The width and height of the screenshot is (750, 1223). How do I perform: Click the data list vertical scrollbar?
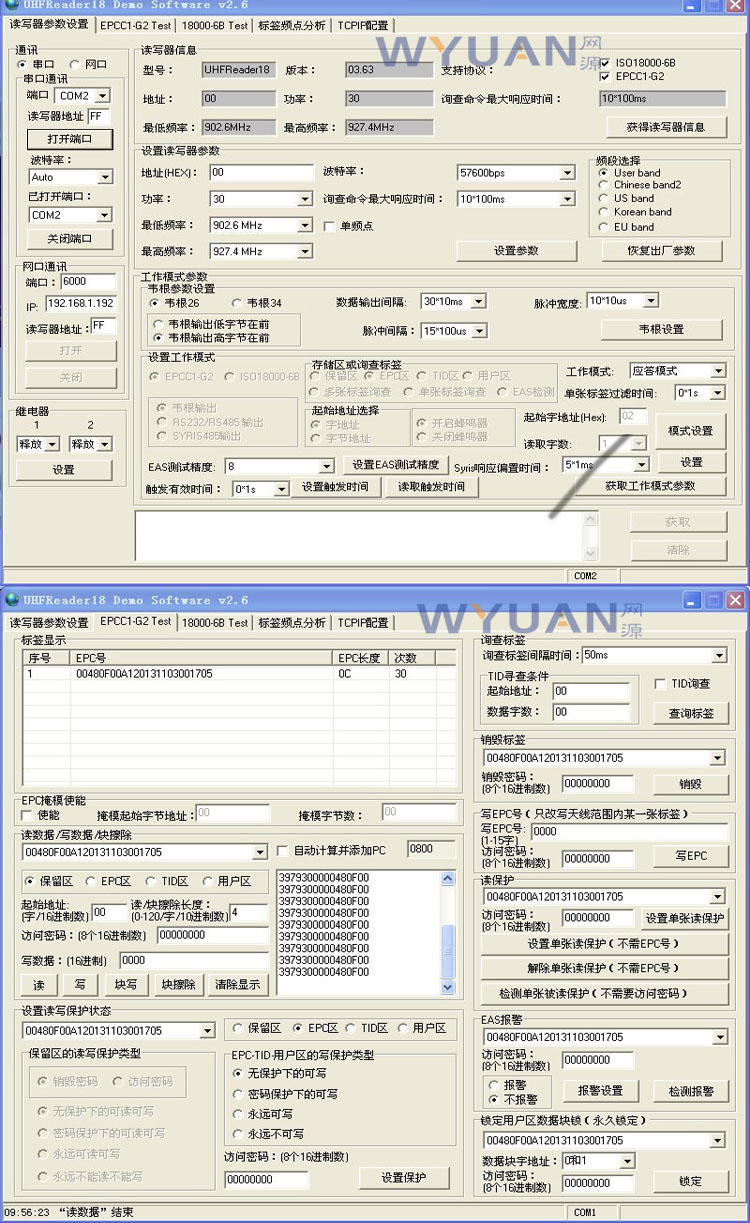pyautogui.click(x=449, y=932)
